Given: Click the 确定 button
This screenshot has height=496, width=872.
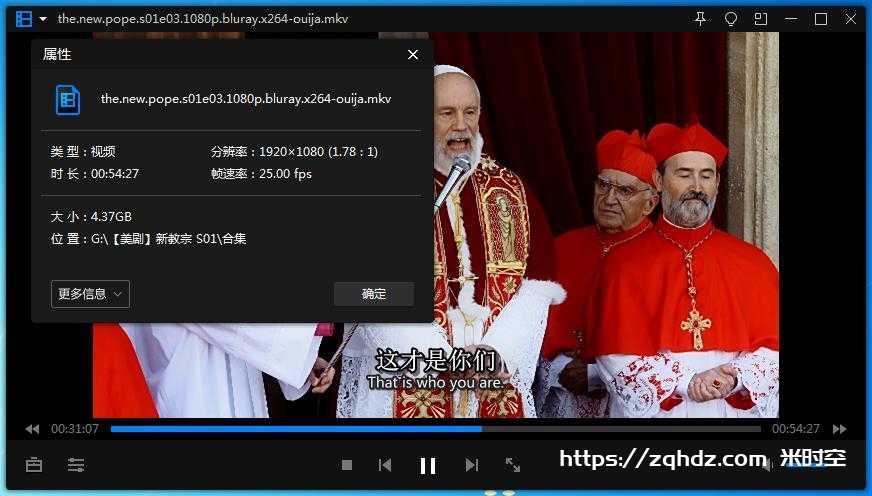Looking at the screenshot, I should [x=374, y=294].
